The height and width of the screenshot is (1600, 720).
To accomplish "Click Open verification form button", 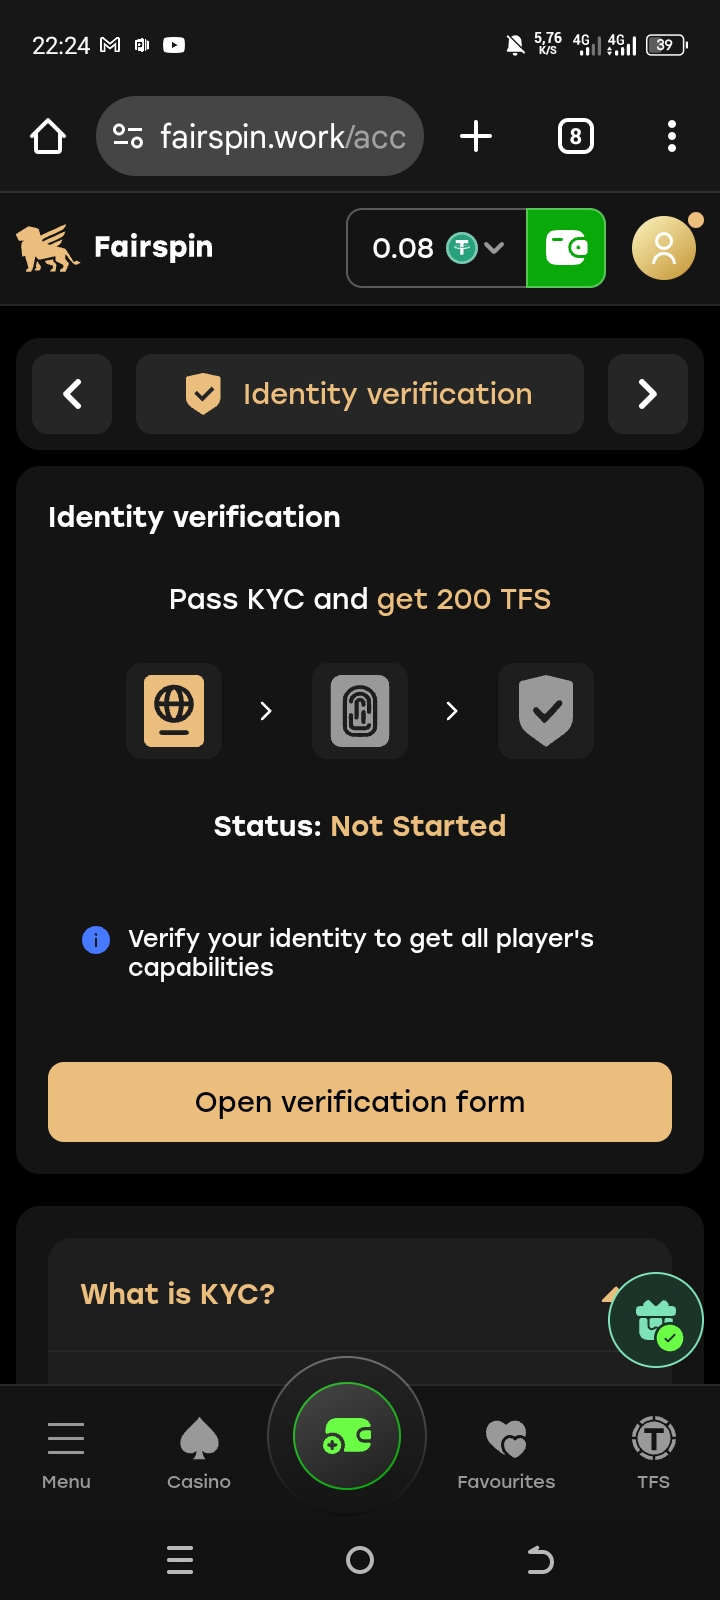I will pos(360,1102).
